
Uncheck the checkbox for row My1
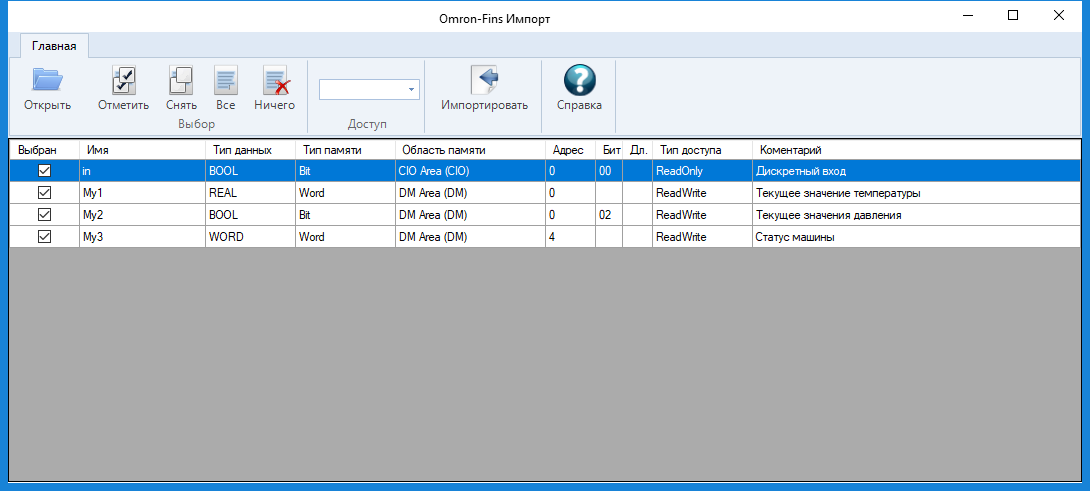[x=44, y=193]
